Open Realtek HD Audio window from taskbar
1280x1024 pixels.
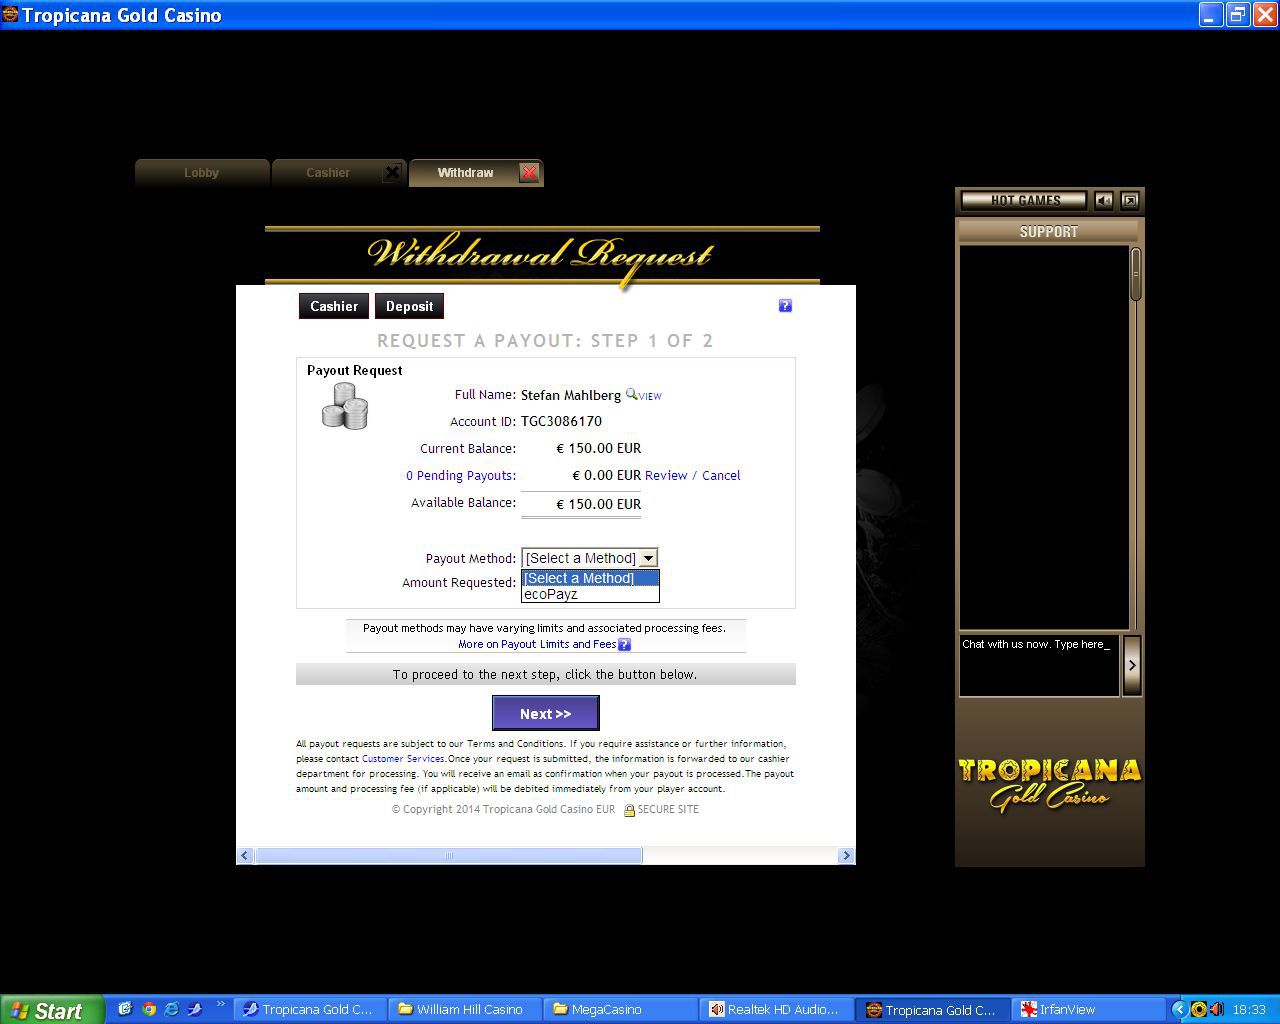coord(777,1010)
